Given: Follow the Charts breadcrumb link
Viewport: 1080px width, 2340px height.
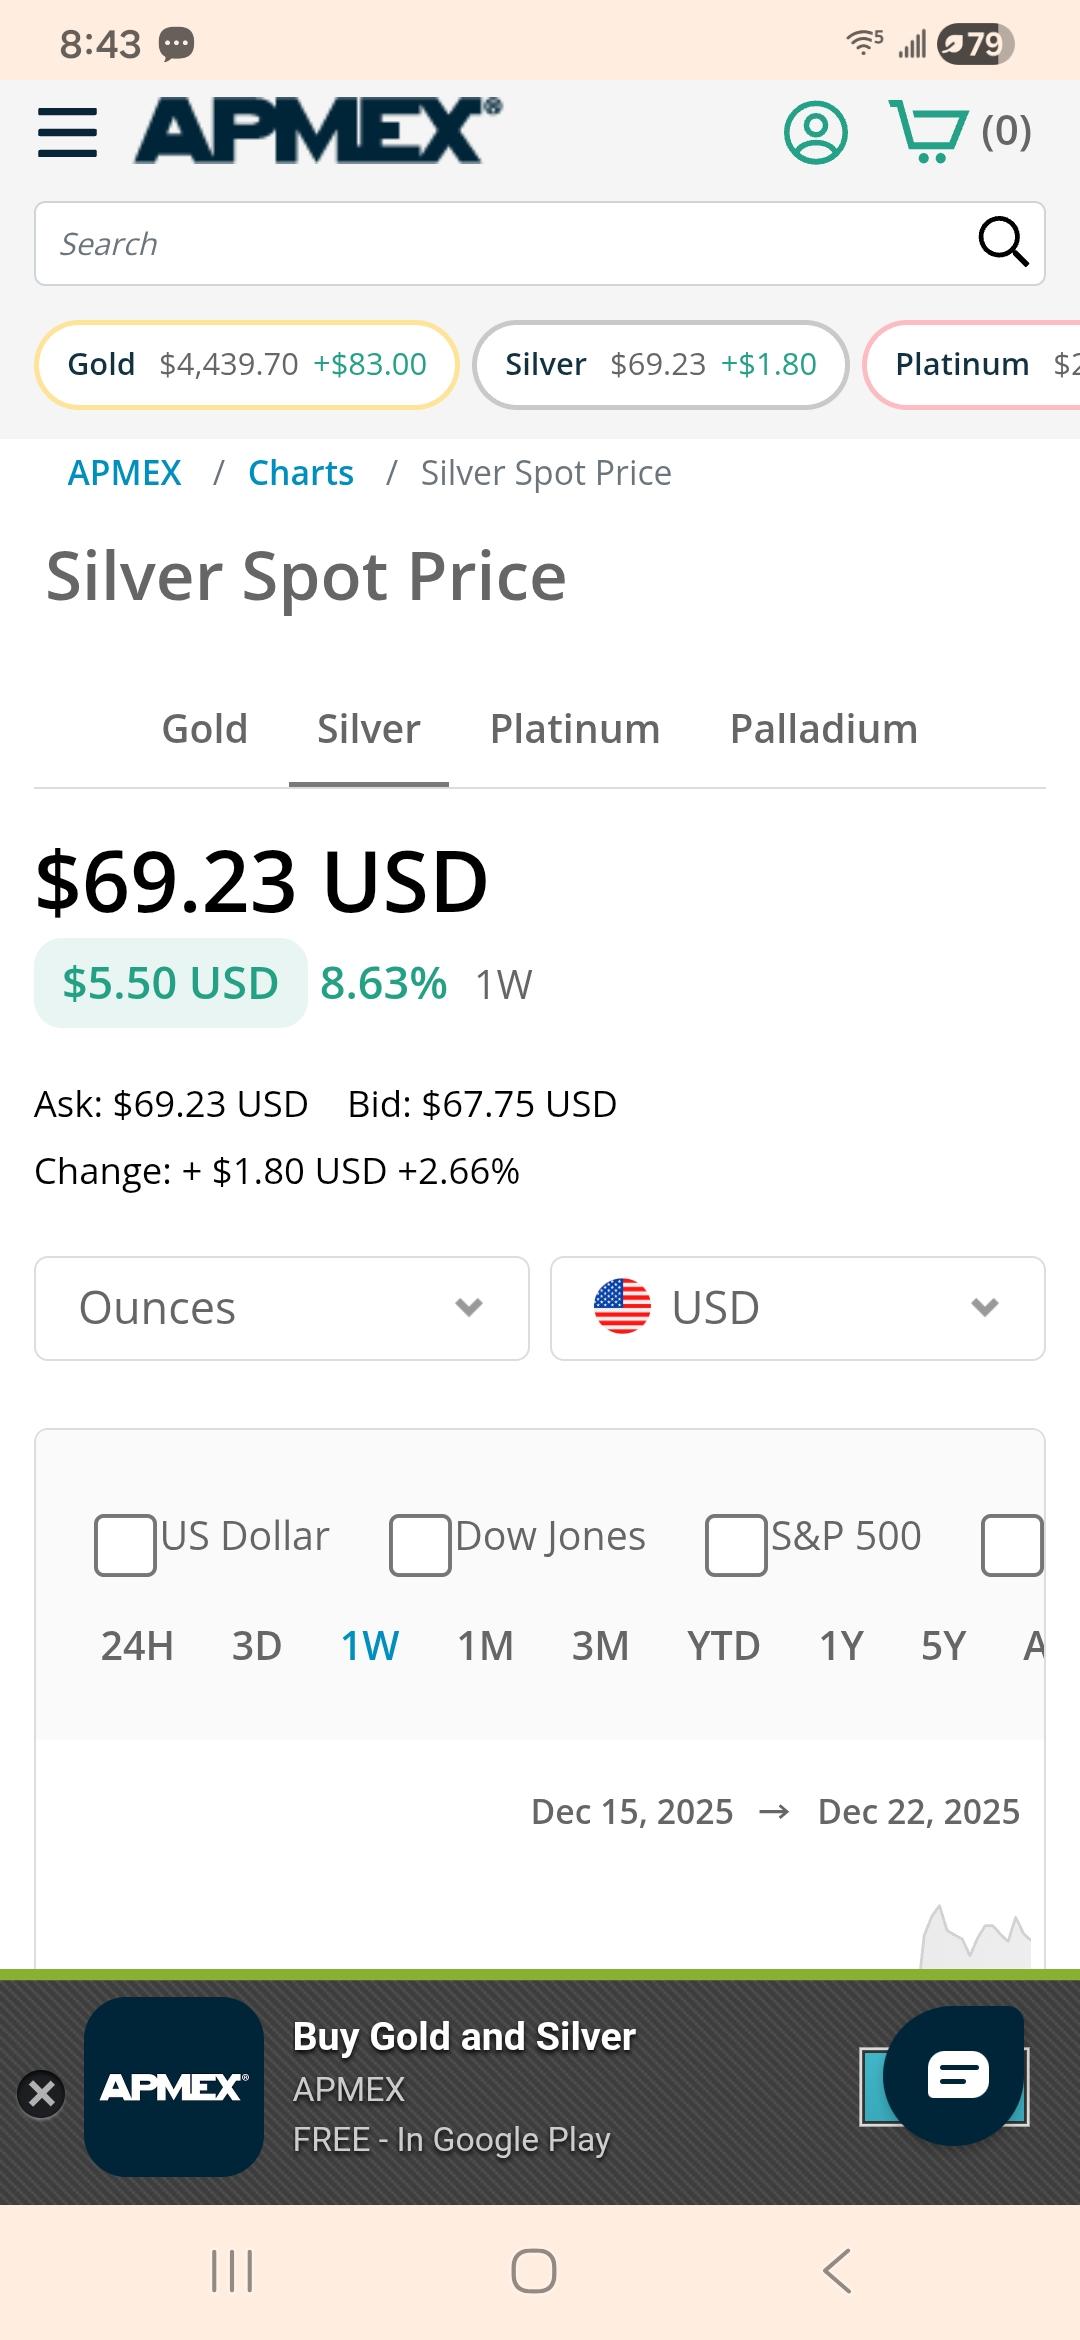Looking at the screenshot, I should pyautogui.click(x=300, y=473).
